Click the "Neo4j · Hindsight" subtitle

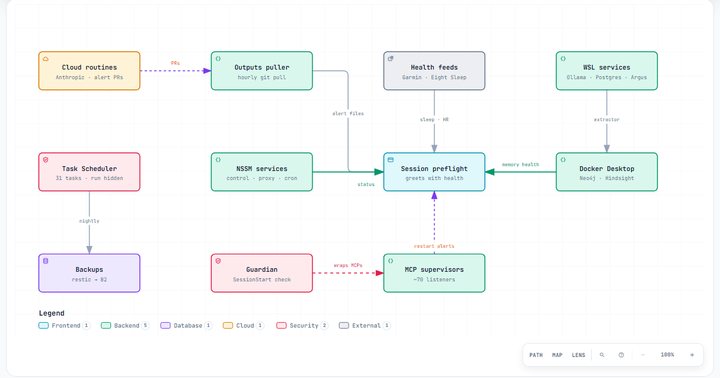coord(607,178)
